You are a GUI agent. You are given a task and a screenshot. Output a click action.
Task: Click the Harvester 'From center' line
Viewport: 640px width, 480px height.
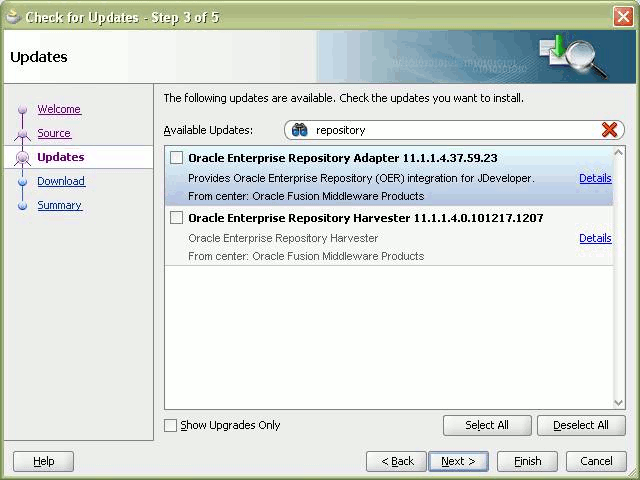306,256
